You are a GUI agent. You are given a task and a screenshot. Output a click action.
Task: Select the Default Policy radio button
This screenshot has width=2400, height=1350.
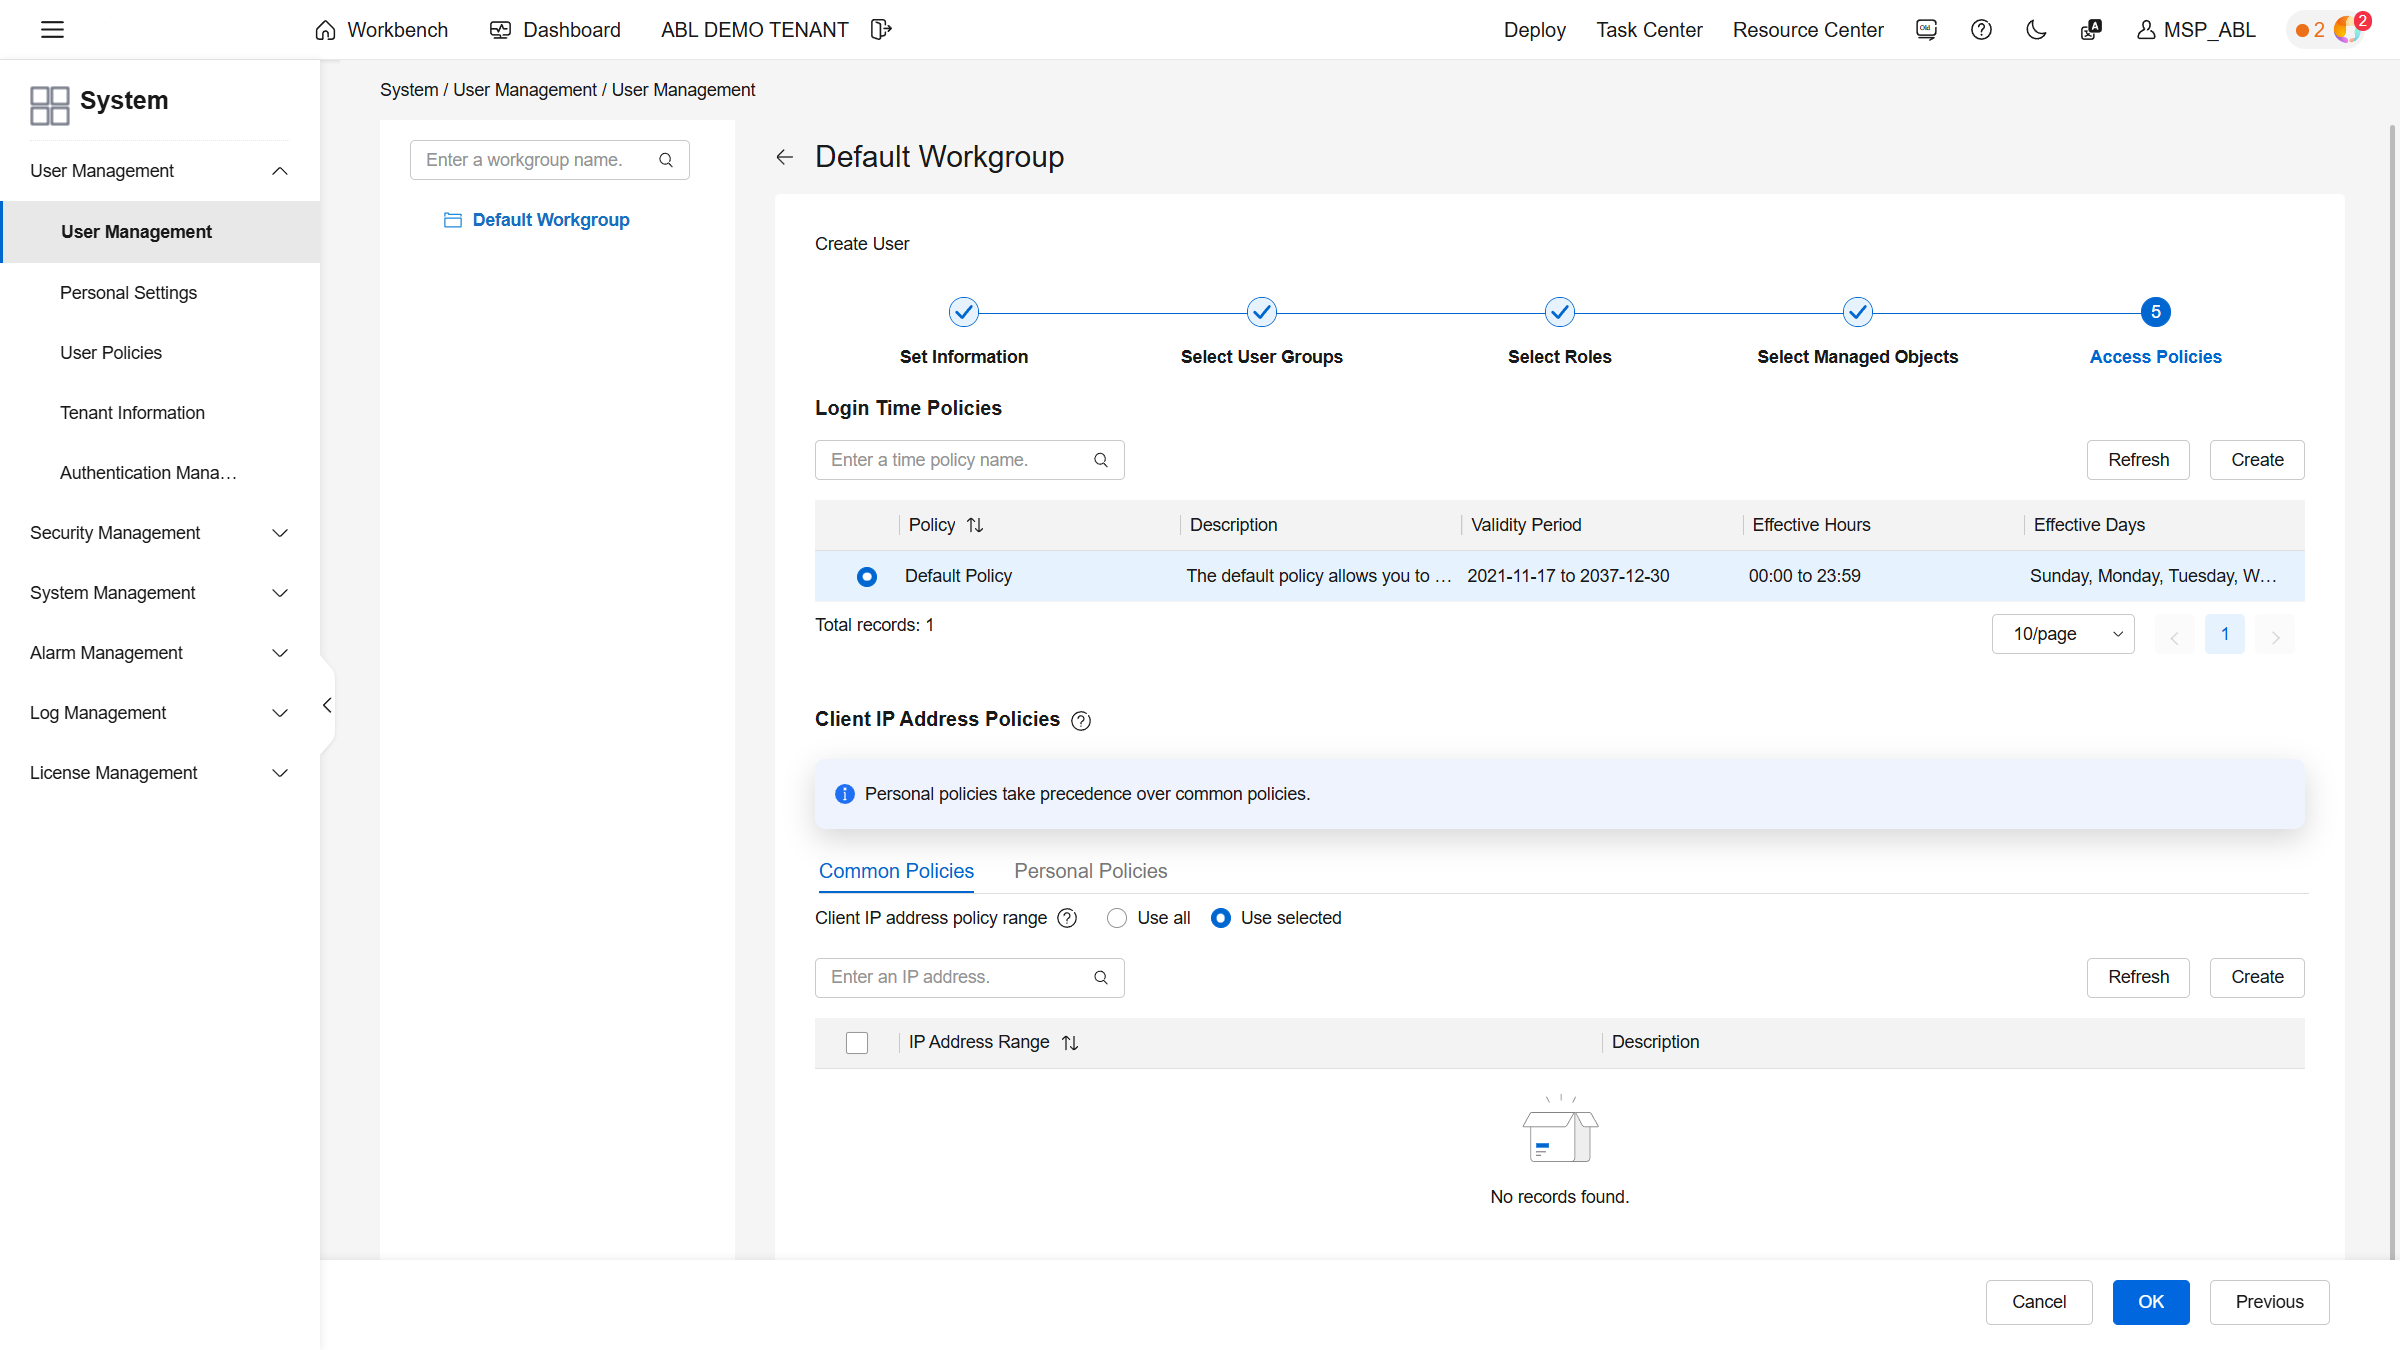tap(867, 577)
